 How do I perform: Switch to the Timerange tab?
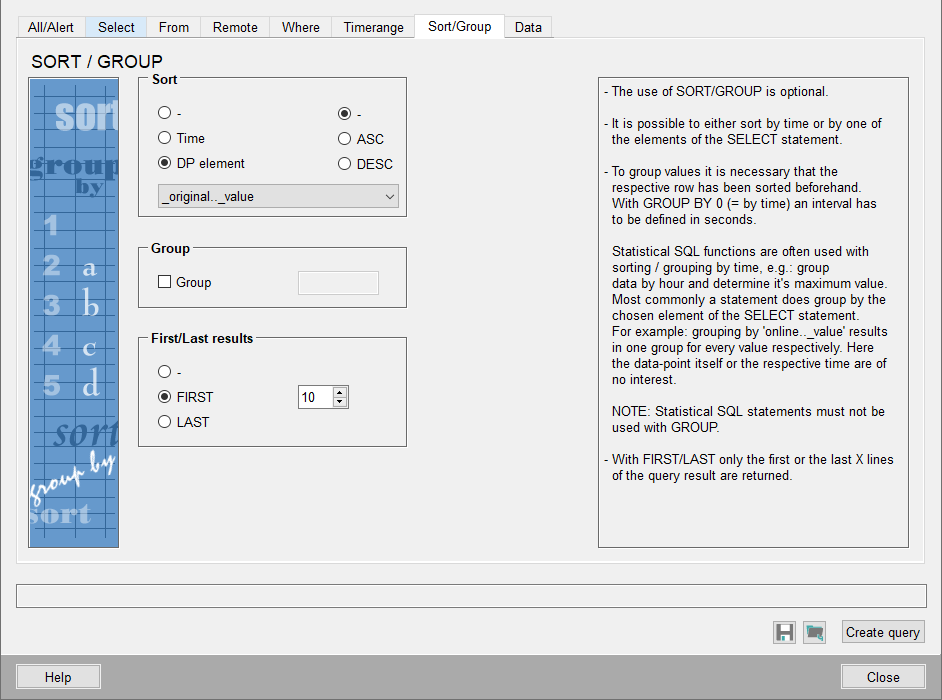tap(373, 27)
